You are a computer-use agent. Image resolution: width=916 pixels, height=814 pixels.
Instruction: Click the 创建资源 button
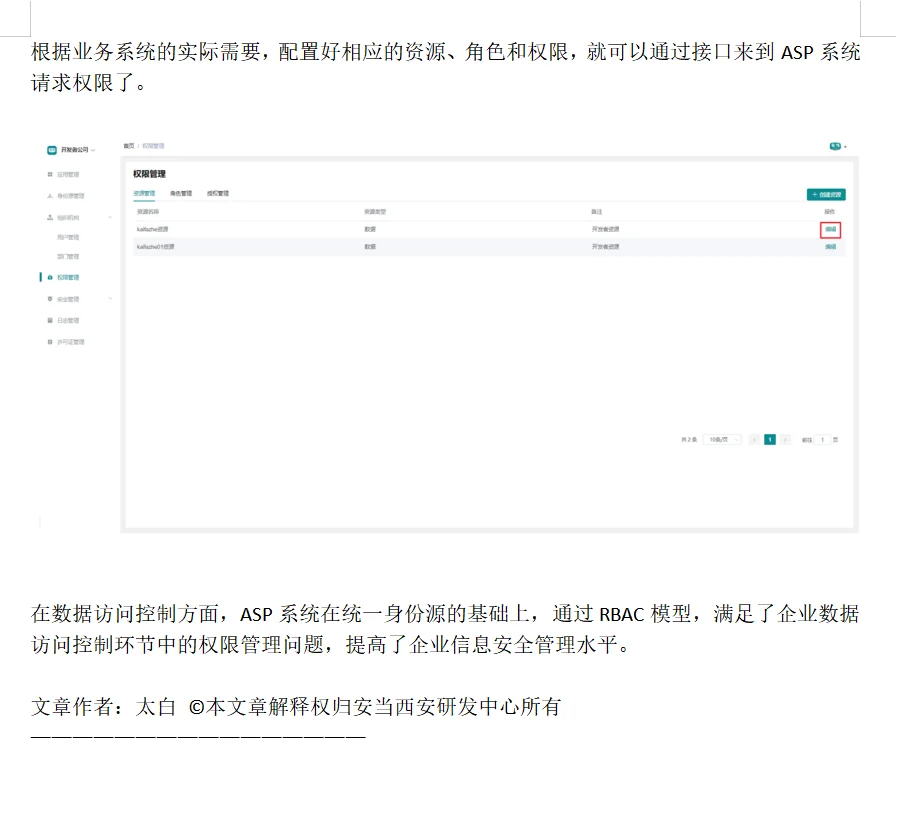[828, 192]
